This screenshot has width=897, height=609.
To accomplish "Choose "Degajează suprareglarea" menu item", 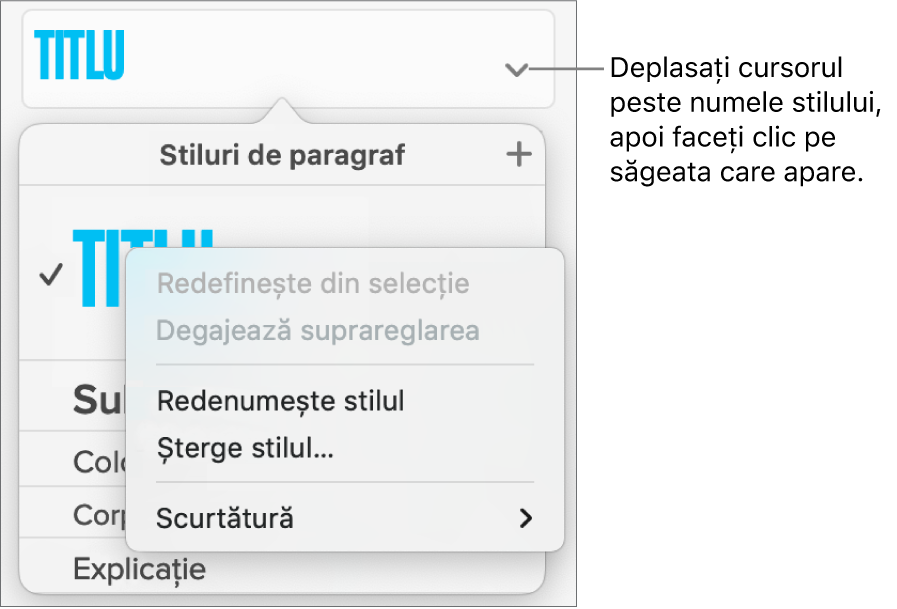I will [318, 330].
